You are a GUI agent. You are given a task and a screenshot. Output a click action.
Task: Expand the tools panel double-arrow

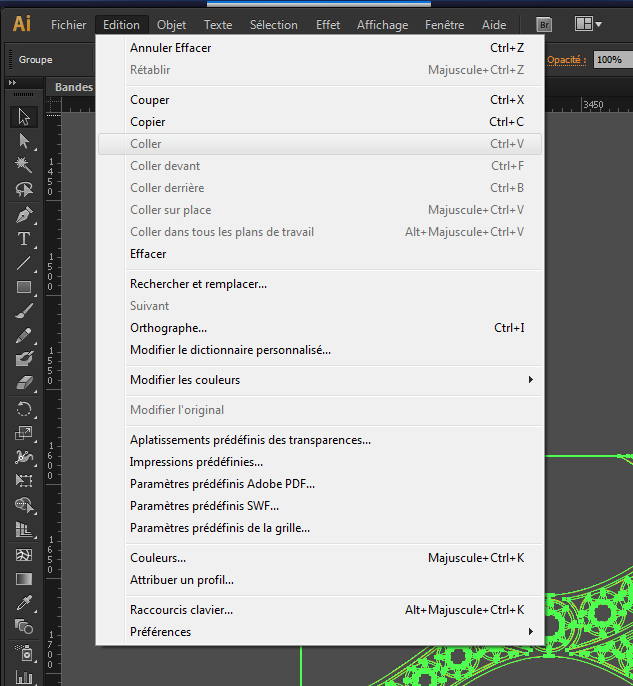point(12,82)
